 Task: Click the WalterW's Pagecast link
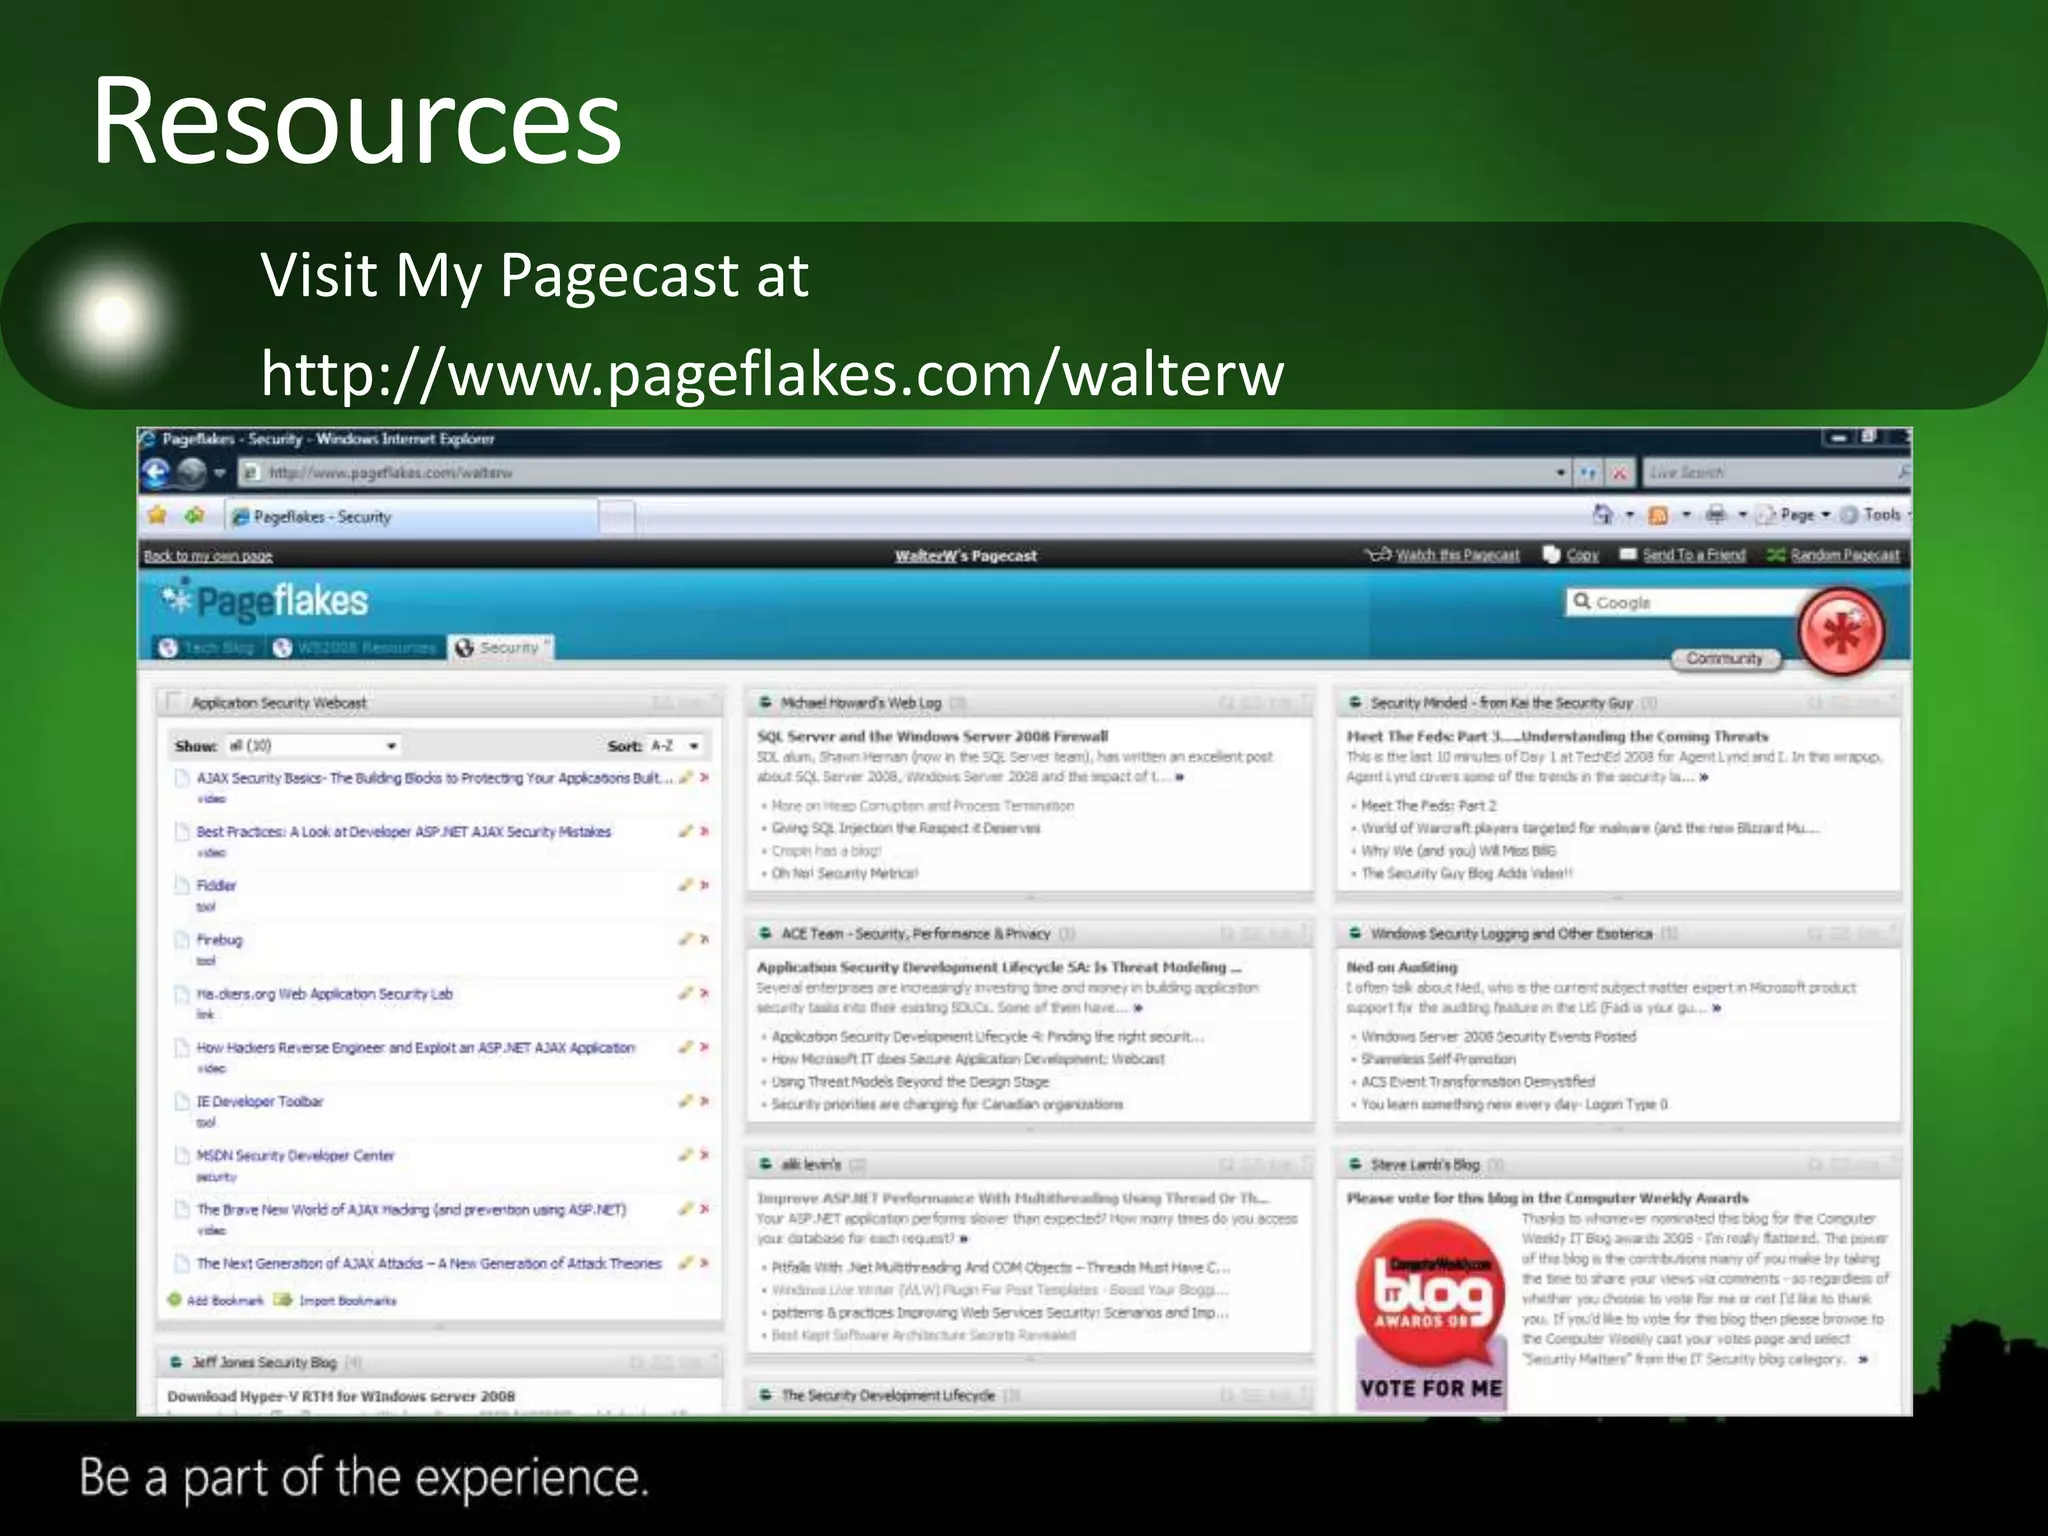tap(965, 556)
